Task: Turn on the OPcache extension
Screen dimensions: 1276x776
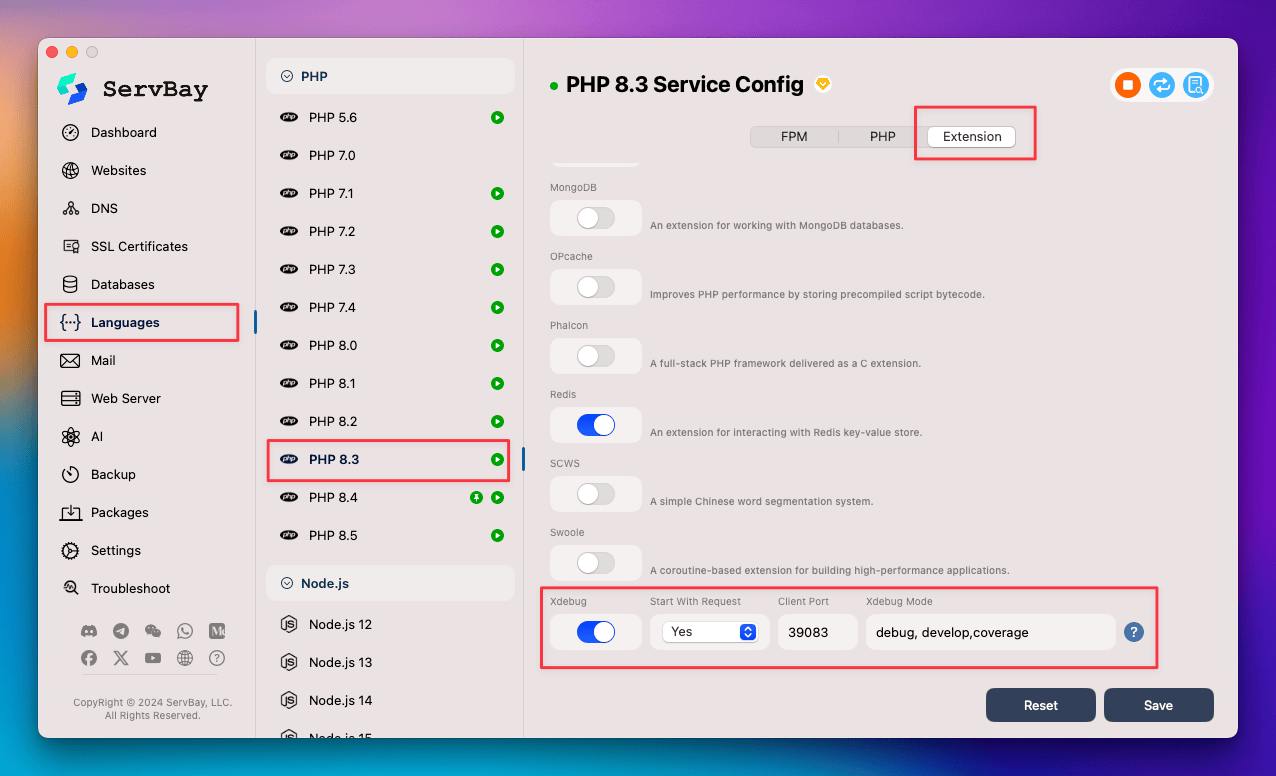Action: pos(596,287)
